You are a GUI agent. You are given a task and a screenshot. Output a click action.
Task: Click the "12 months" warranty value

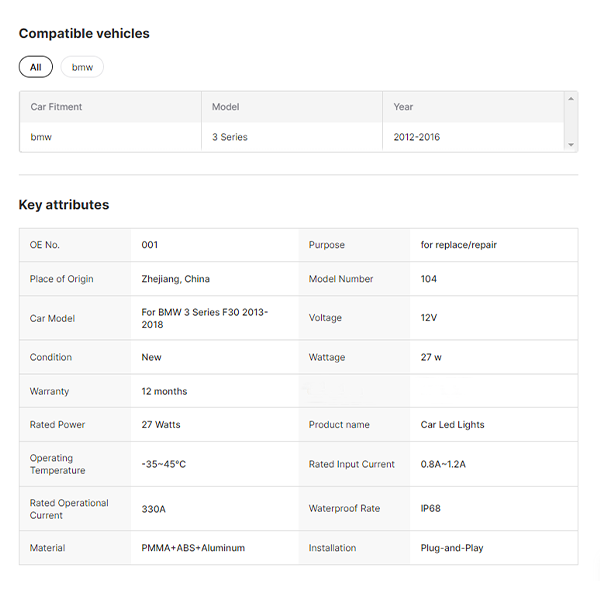tap(164, 391)
